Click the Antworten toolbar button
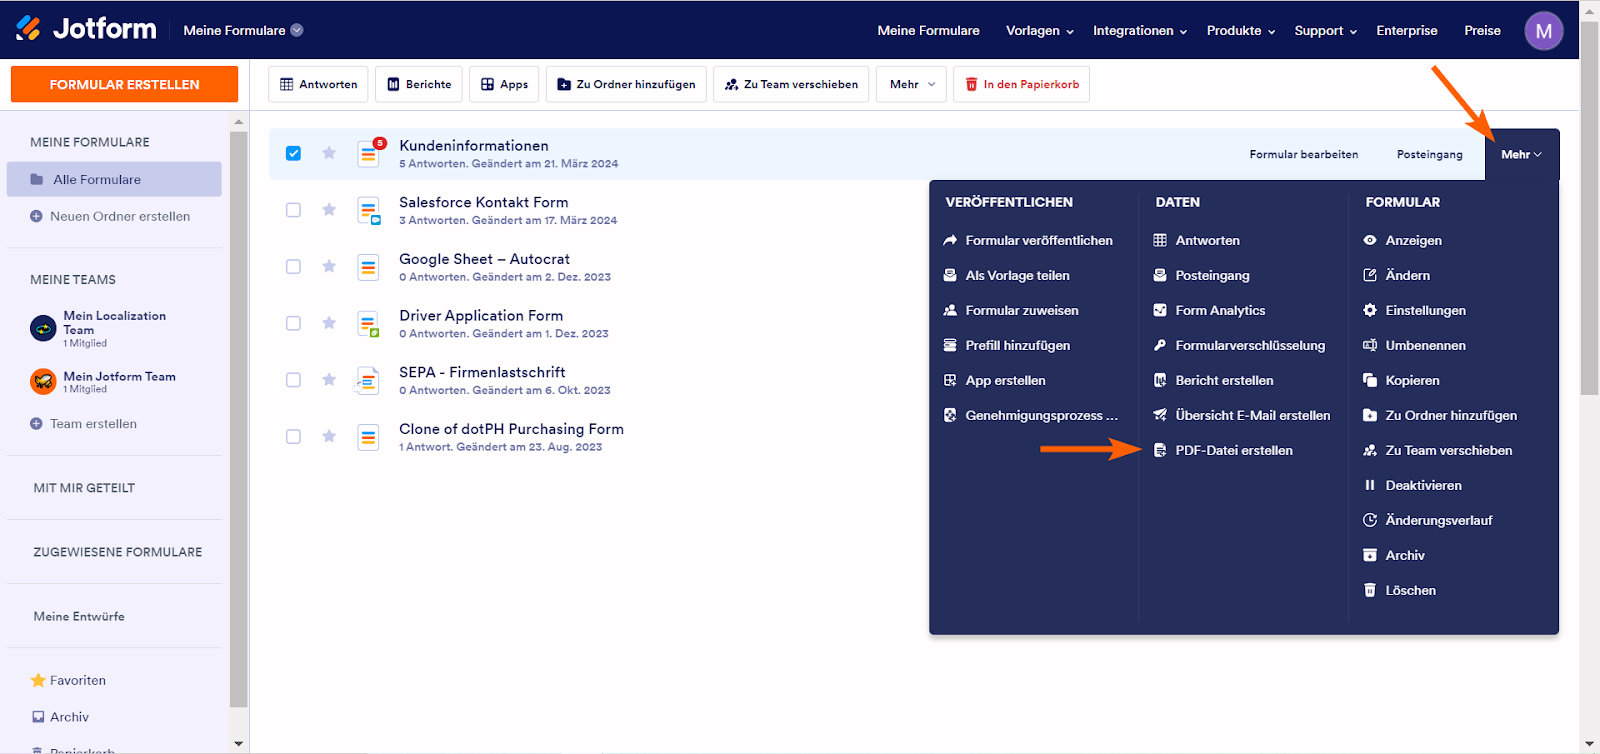Viewport: 1600px width, 754px height. (x=318, y=84)
